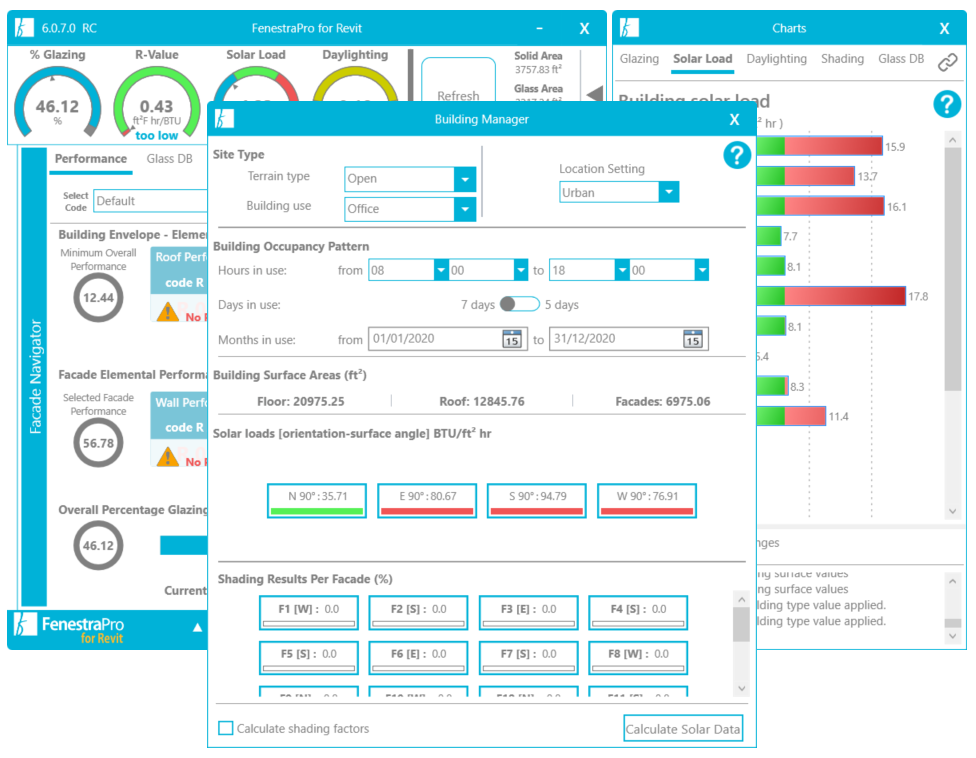976x758 pixels.
Task: Open calendar for Months from date
Action: click(512, 339)
